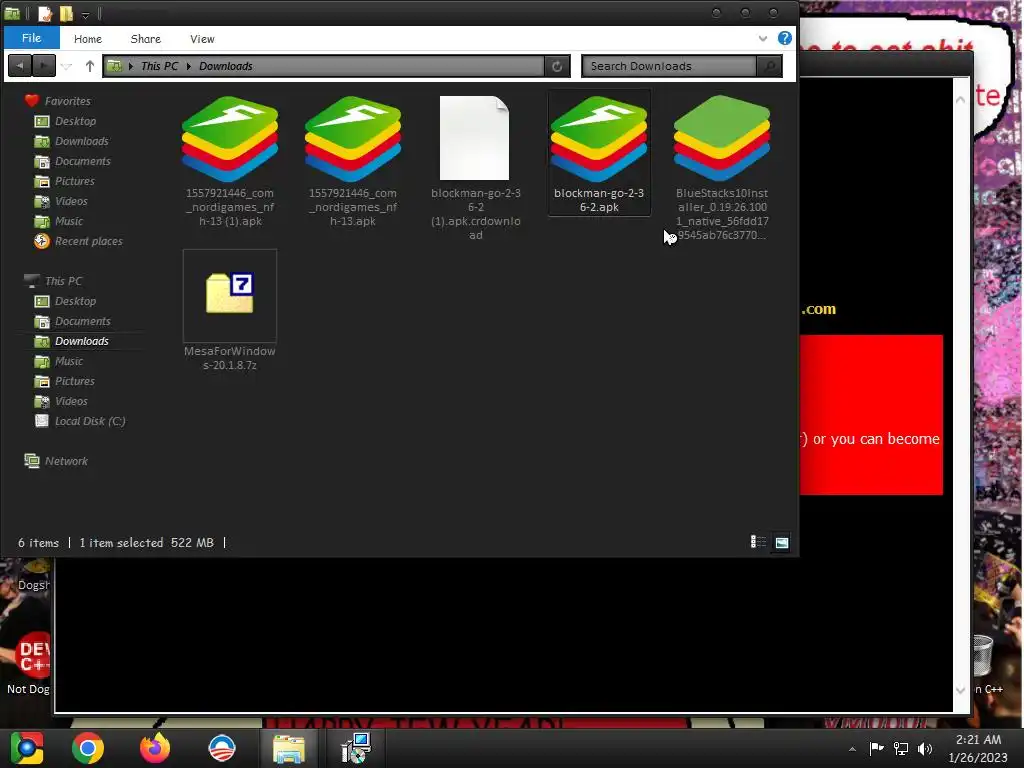
Task: Select blockman-go-2-36-2 (1).apk.crdownload file
Action: coord(475,167)
